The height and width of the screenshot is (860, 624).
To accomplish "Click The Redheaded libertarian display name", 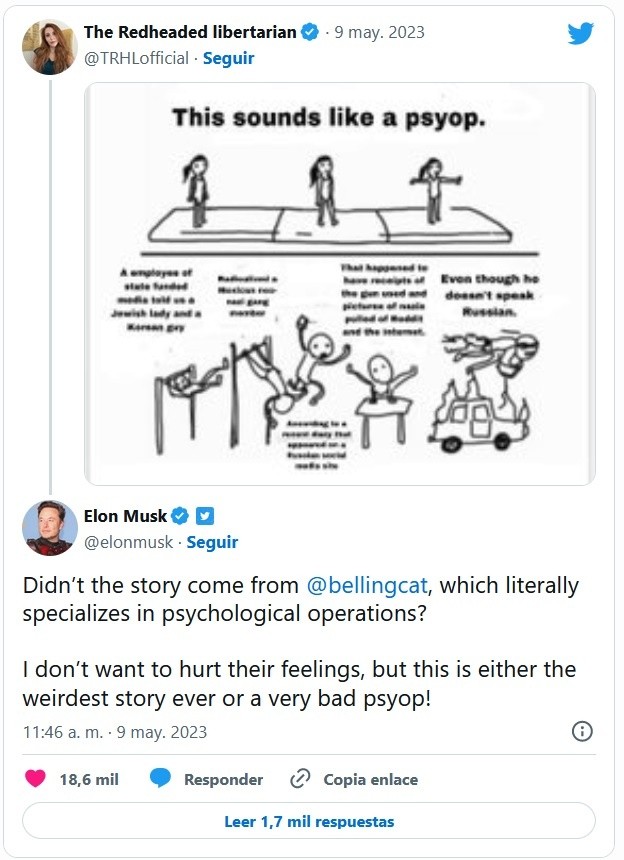I will coord(190,32).
